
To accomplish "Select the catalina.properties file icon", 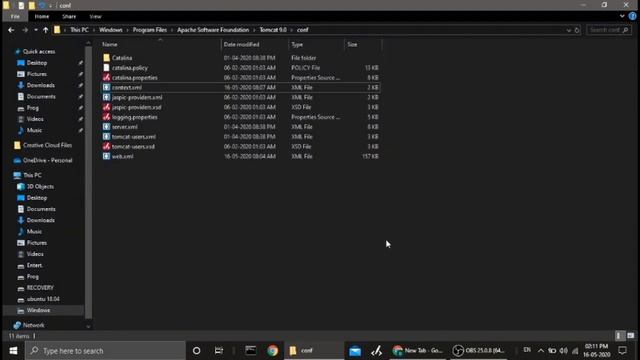I will click(107, 78).
